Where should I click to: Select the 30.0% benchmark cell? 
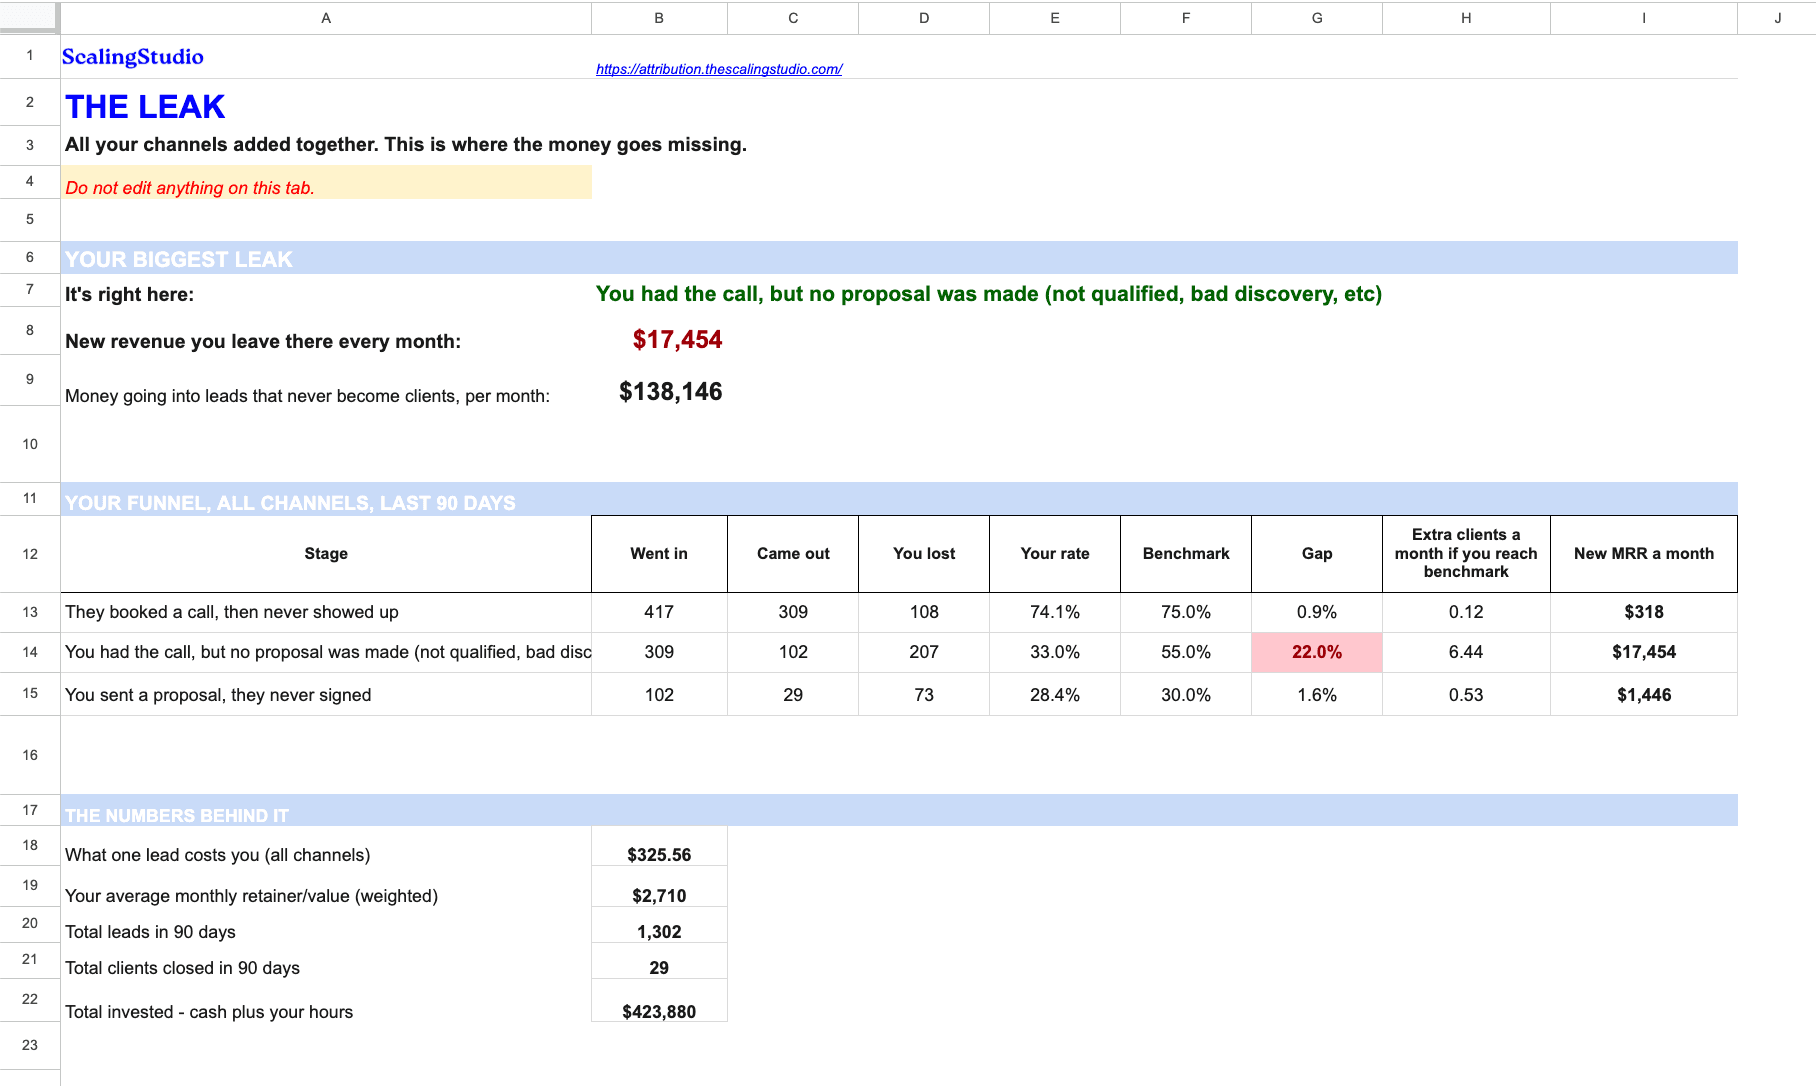point(1186,694)
